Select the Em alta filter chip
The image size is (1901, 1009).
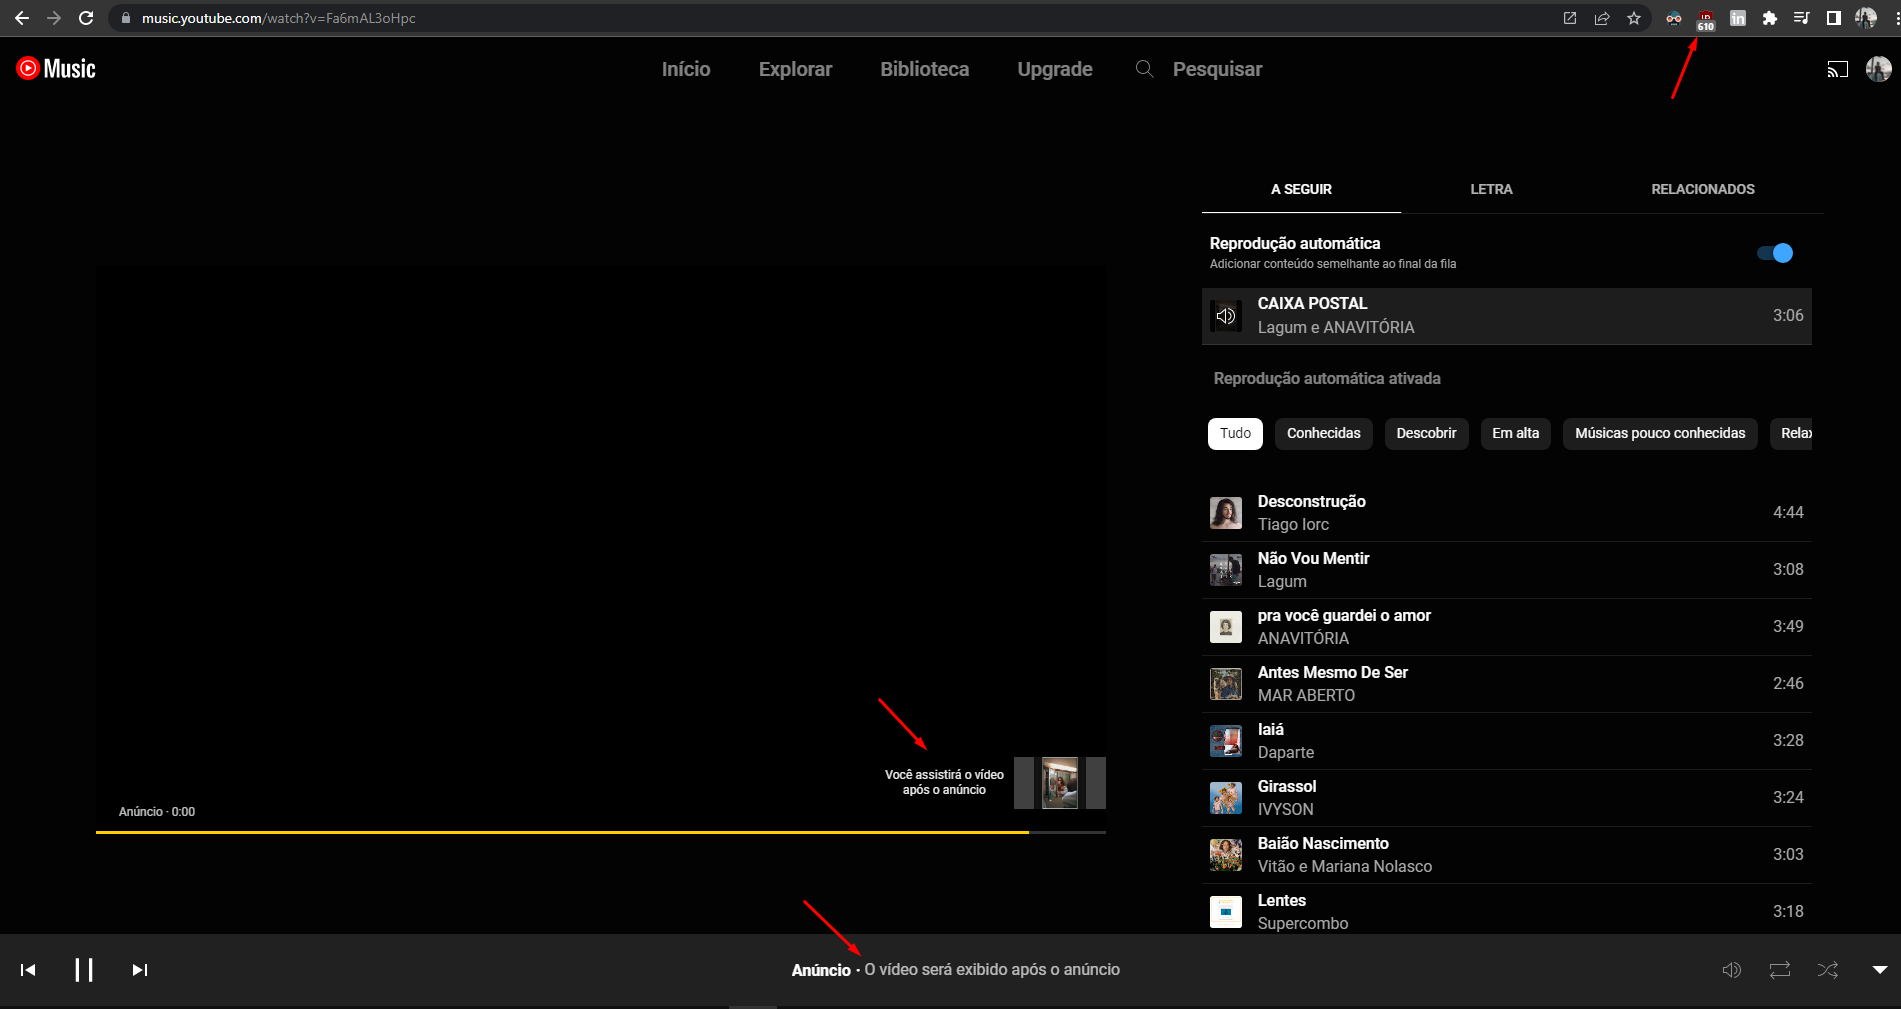coord(1515,433)
